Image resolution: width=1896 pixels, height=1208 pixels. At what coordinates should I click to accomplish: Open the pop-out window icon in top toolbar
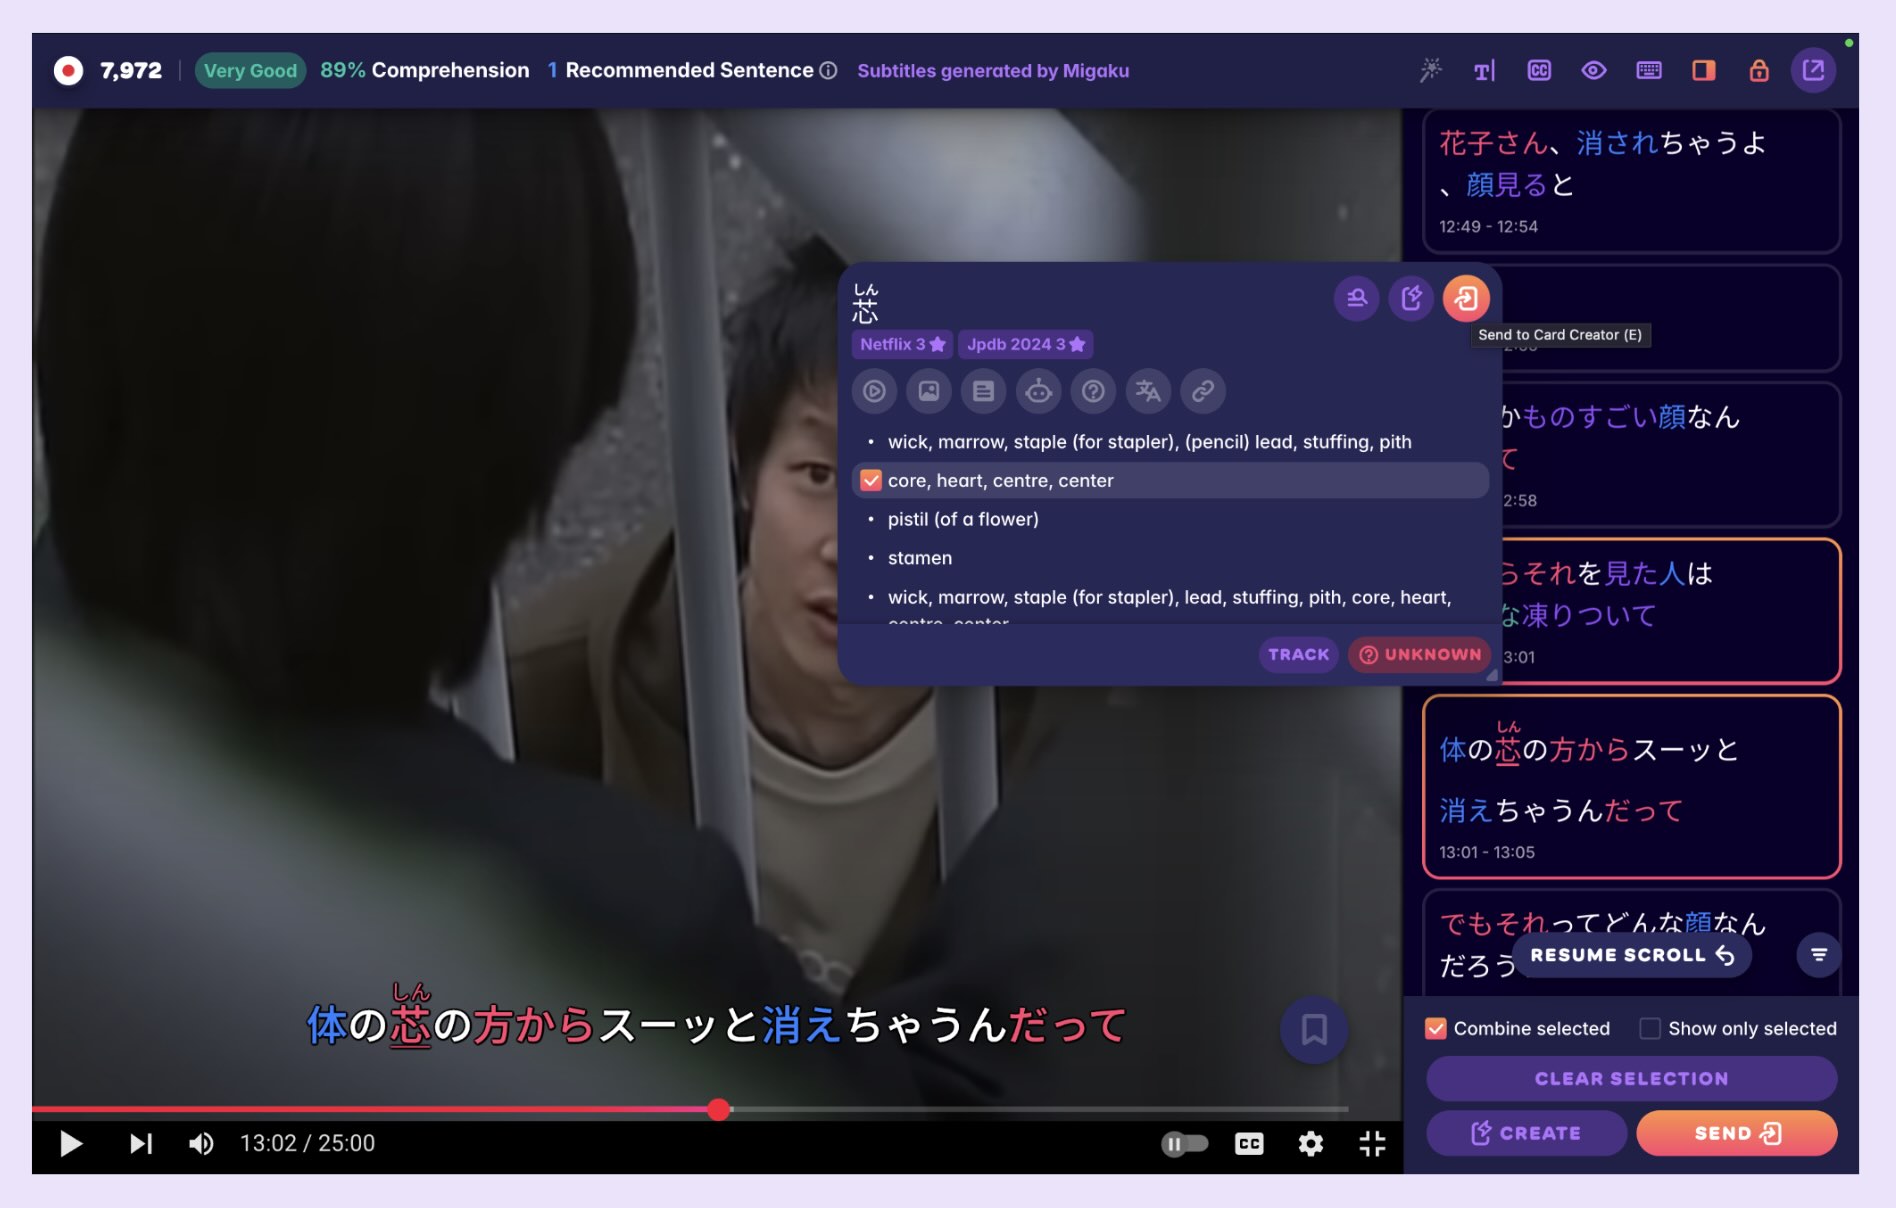click(x=1813, y=70)
